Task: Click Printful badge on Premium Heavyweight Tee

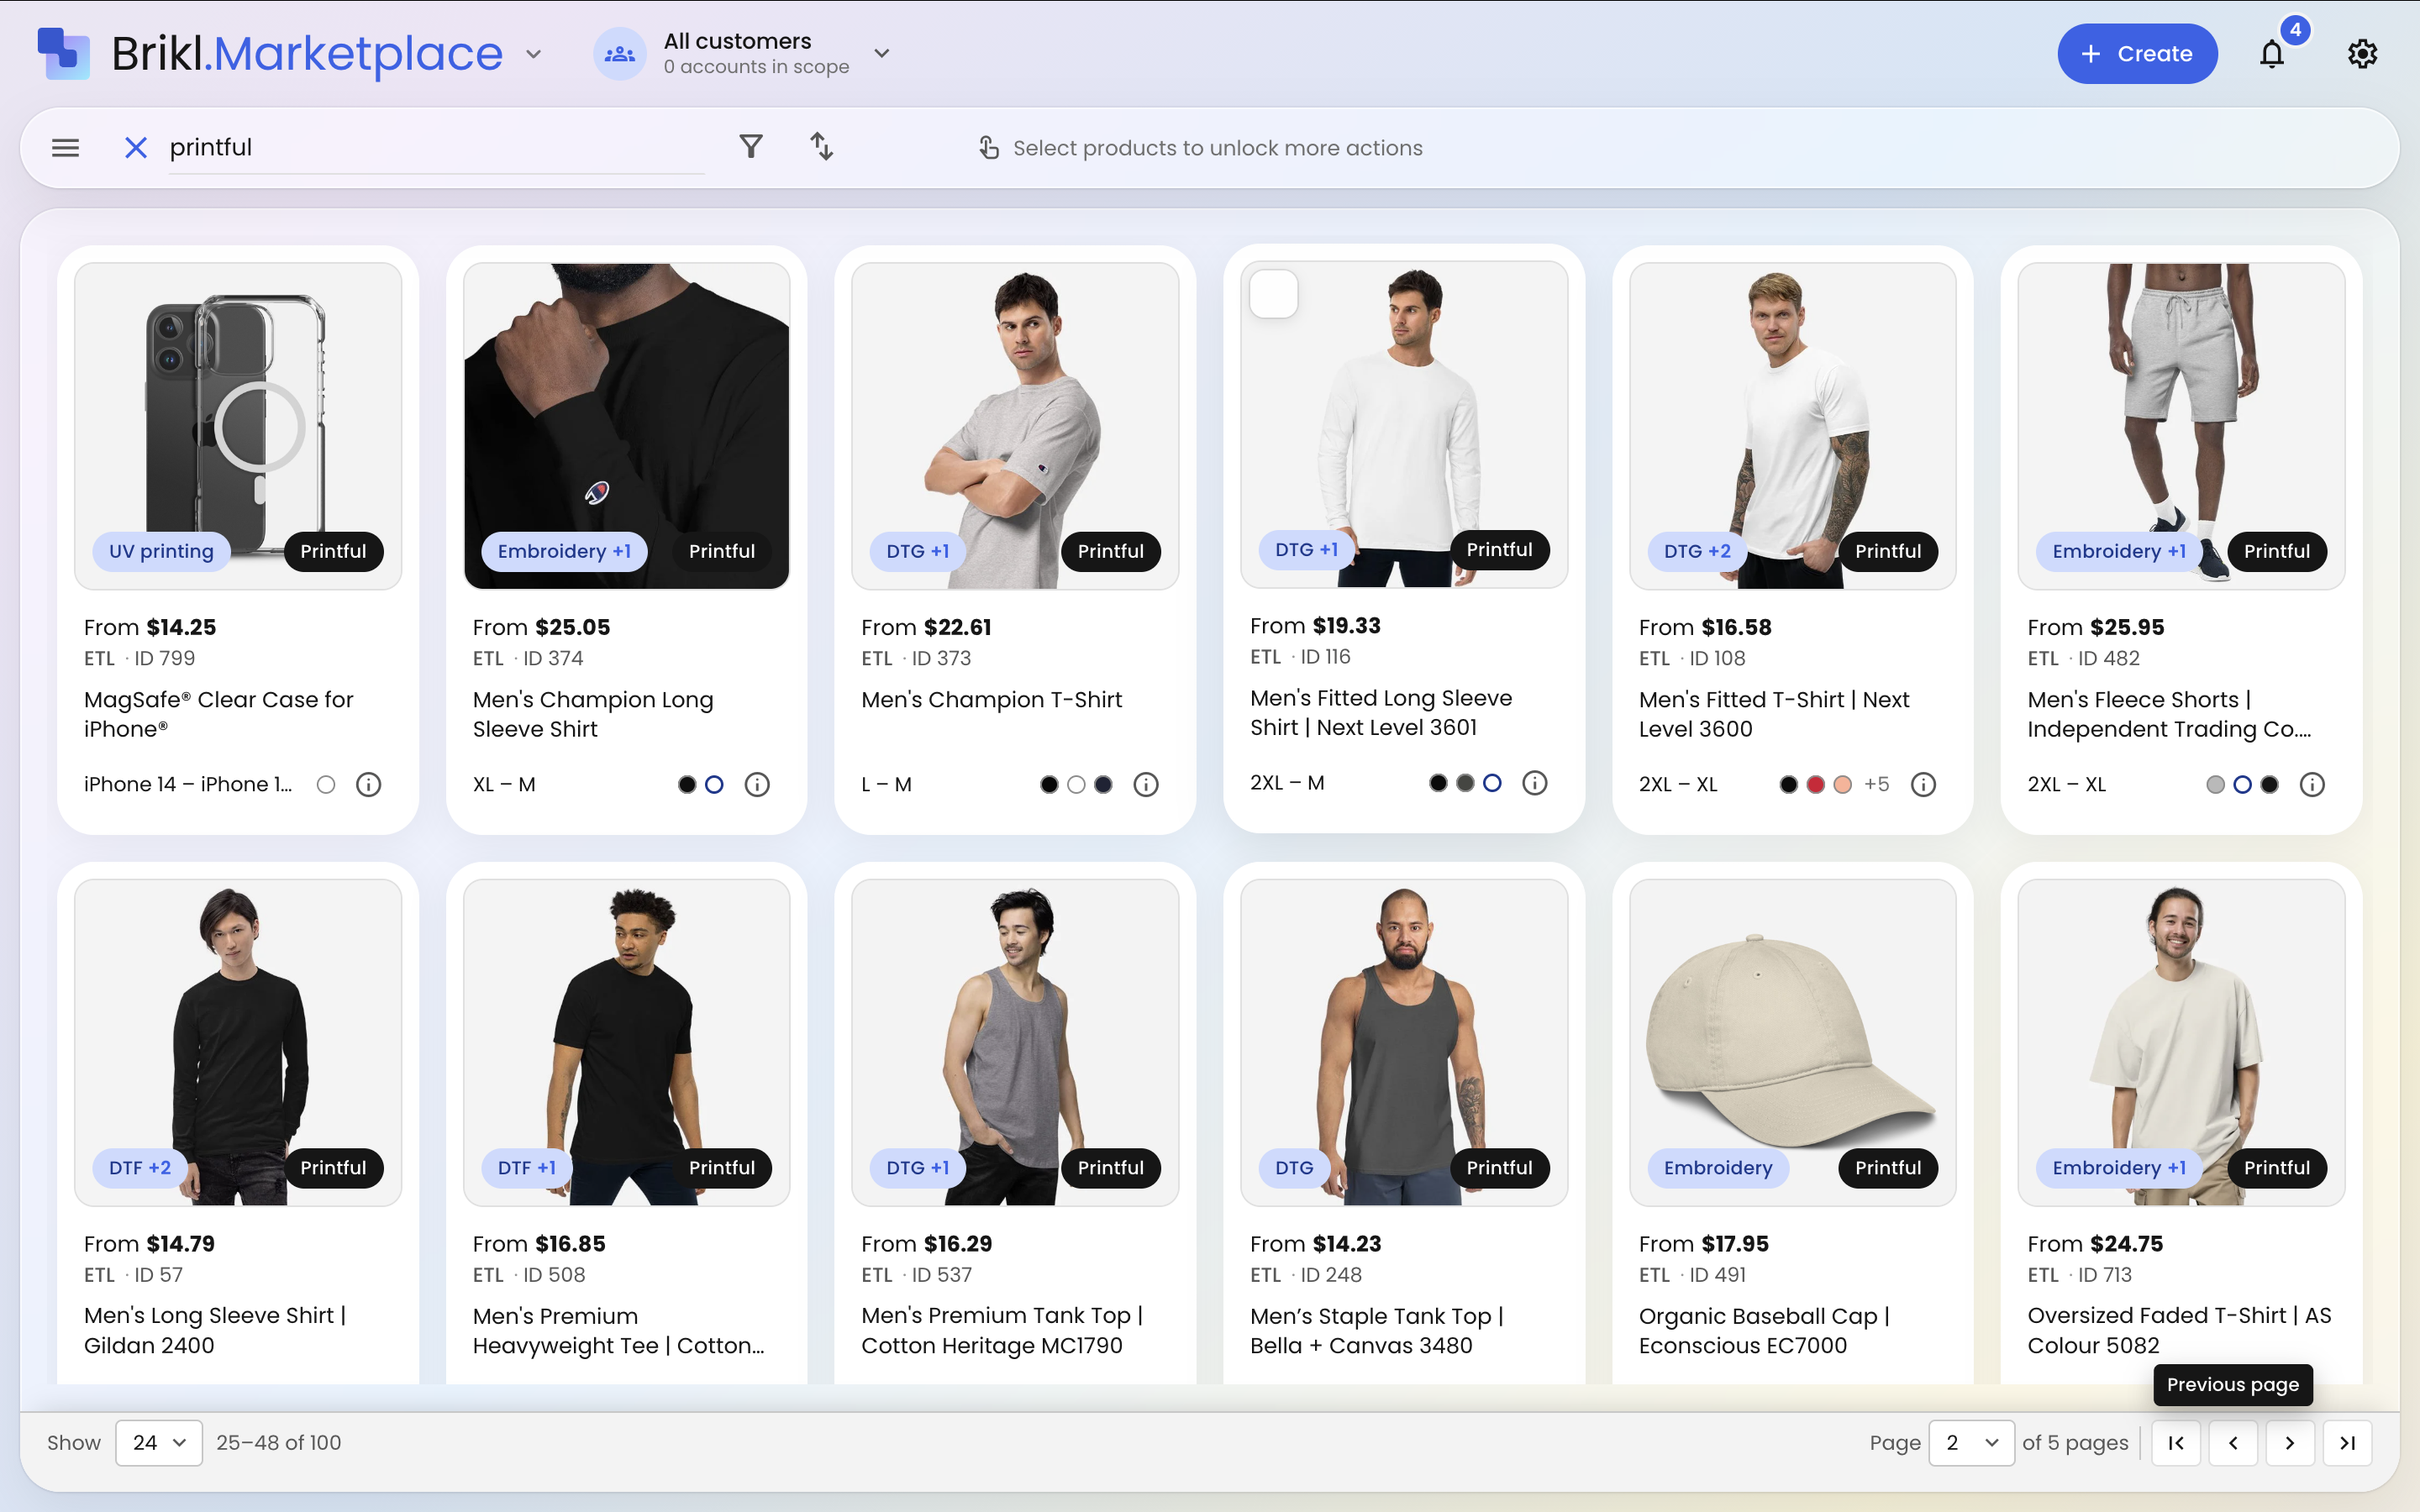Action: [722, 1168]
